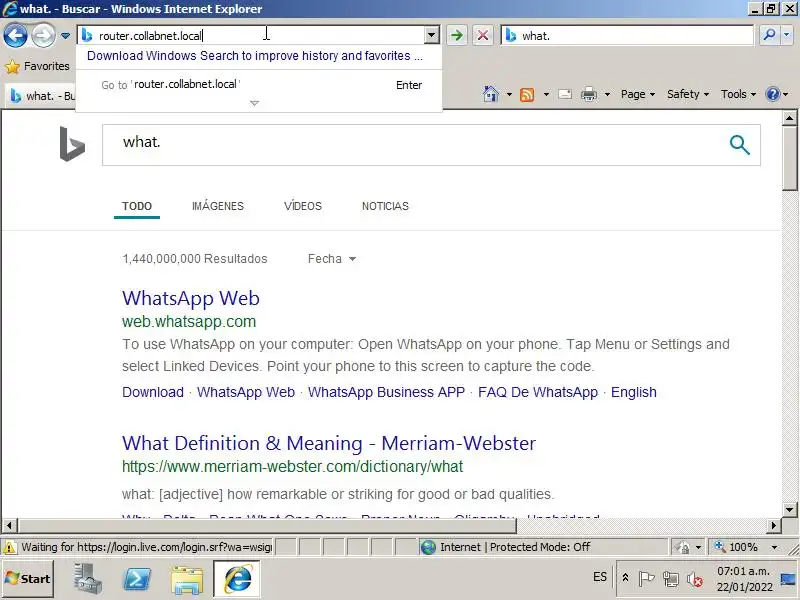The height and width of the screenshot is (600, 800).
Task: Show hidden tray icons arrow
Action: (625, 578)
